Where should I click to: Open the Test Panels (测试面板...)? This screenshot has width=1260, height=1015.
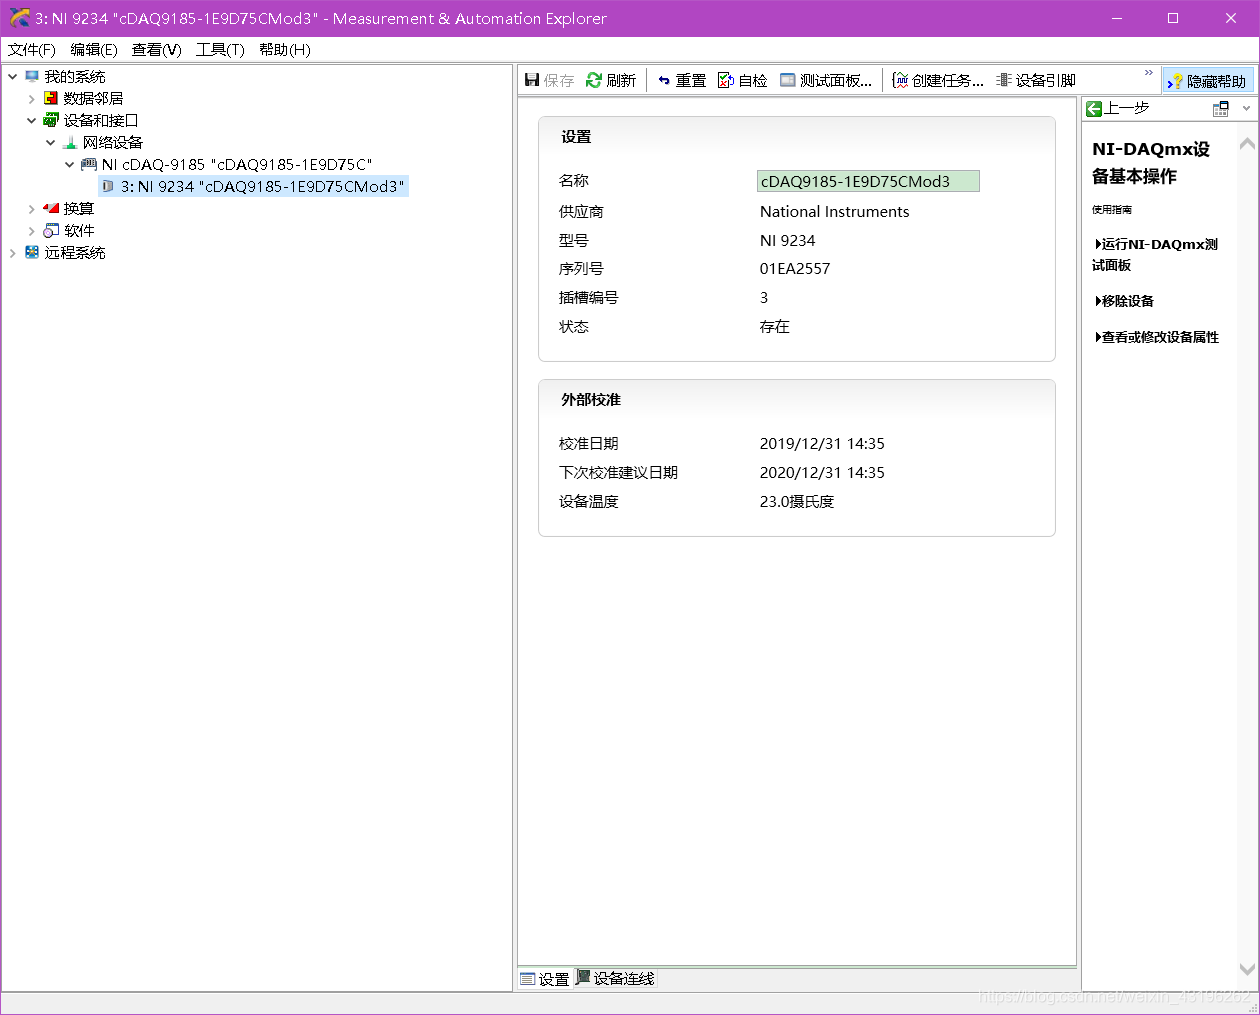pyautogui.click(x=826, y=80)
